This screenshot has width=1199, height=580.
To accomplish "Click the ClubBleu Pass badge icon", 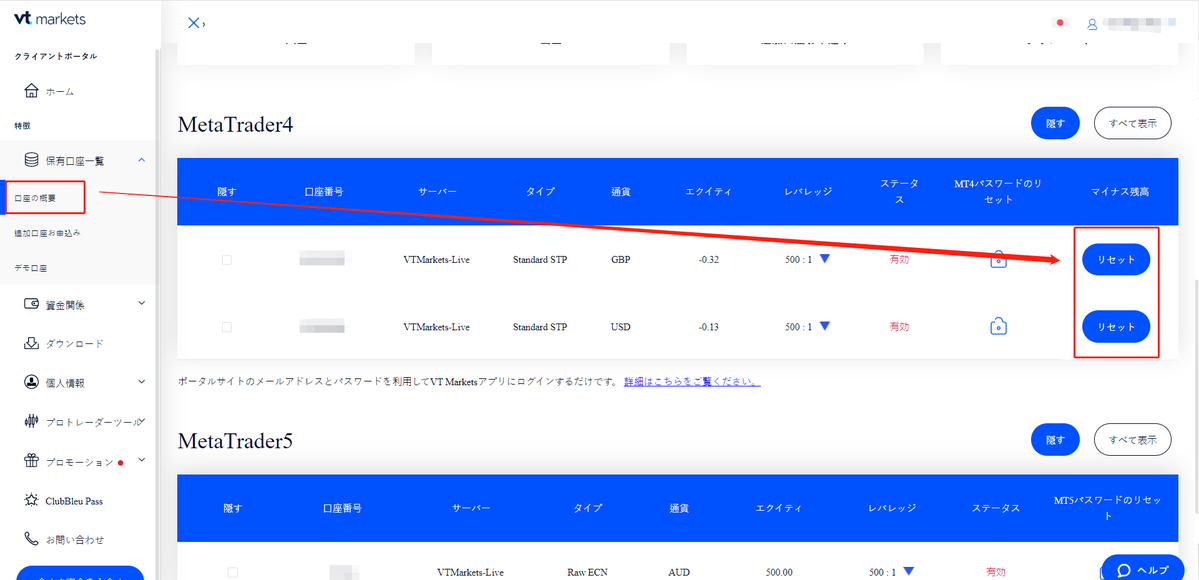I will pyautogui.click(x=31, y=500).
